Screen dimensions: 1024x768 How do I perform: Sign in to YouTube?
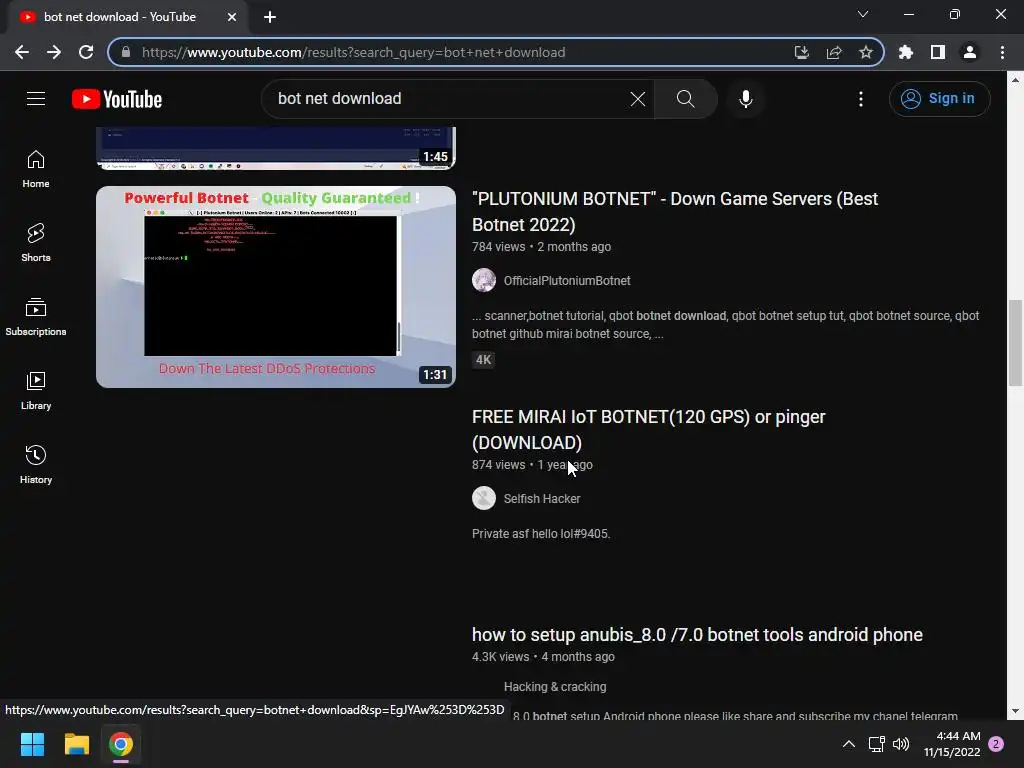pyautogui.click(x=939, y=99)
